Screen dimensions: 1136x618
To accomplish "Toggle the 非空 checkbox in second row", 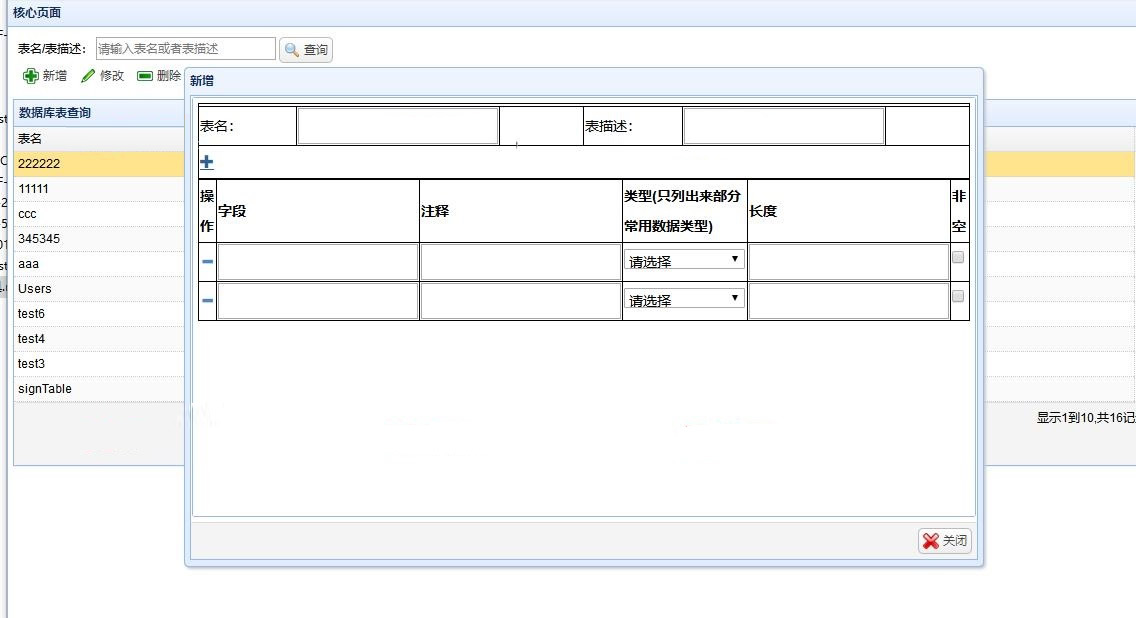I will click(x=958, y=296).
